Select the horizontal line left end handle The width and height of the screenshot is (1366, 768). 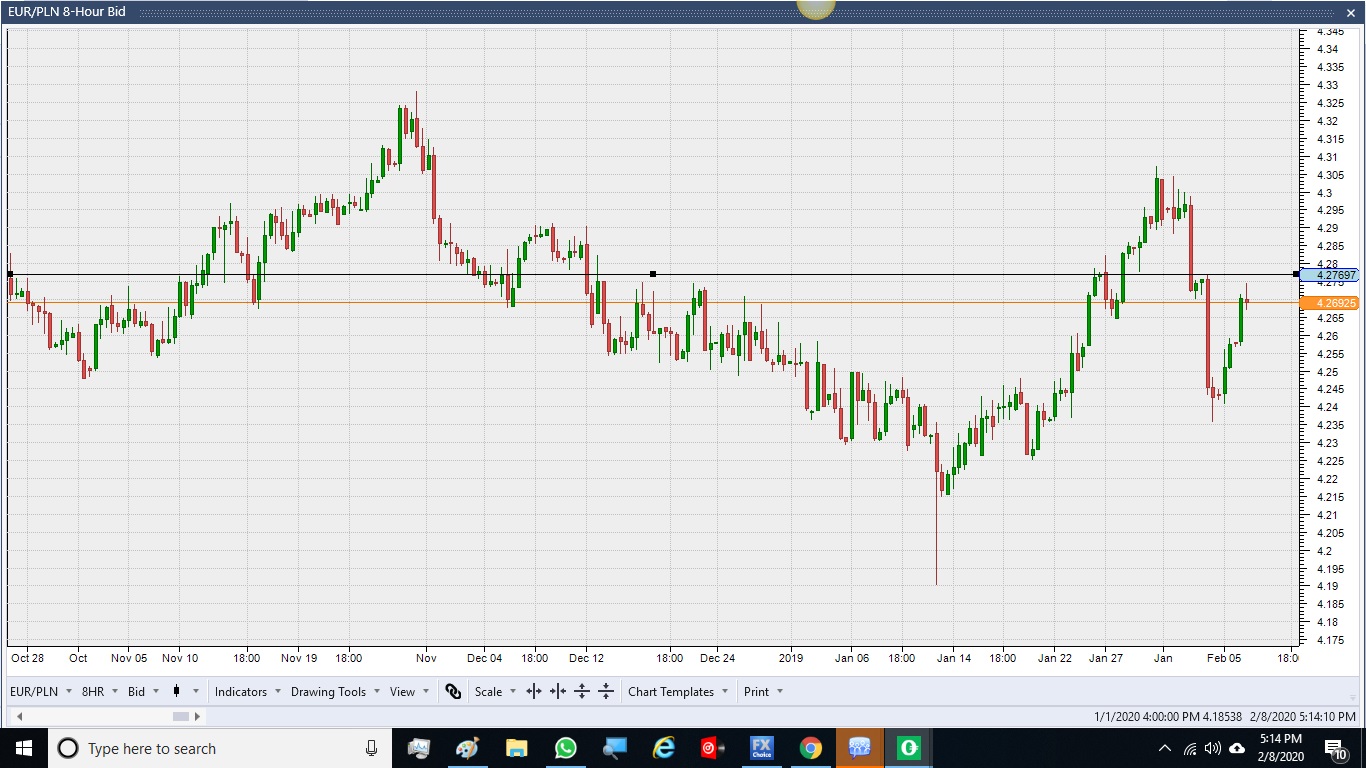(10, 274)
